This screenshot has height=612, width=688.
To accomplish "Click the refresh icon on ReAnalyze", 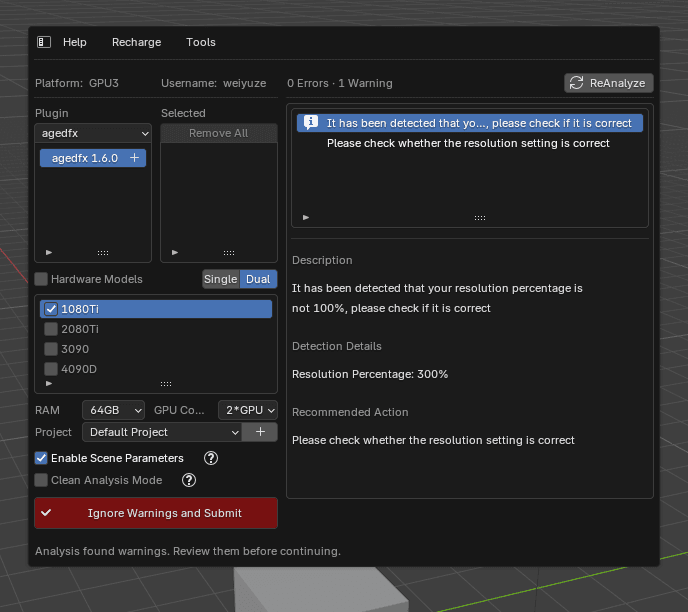I will pyautogui.click(x=576, y=83).
